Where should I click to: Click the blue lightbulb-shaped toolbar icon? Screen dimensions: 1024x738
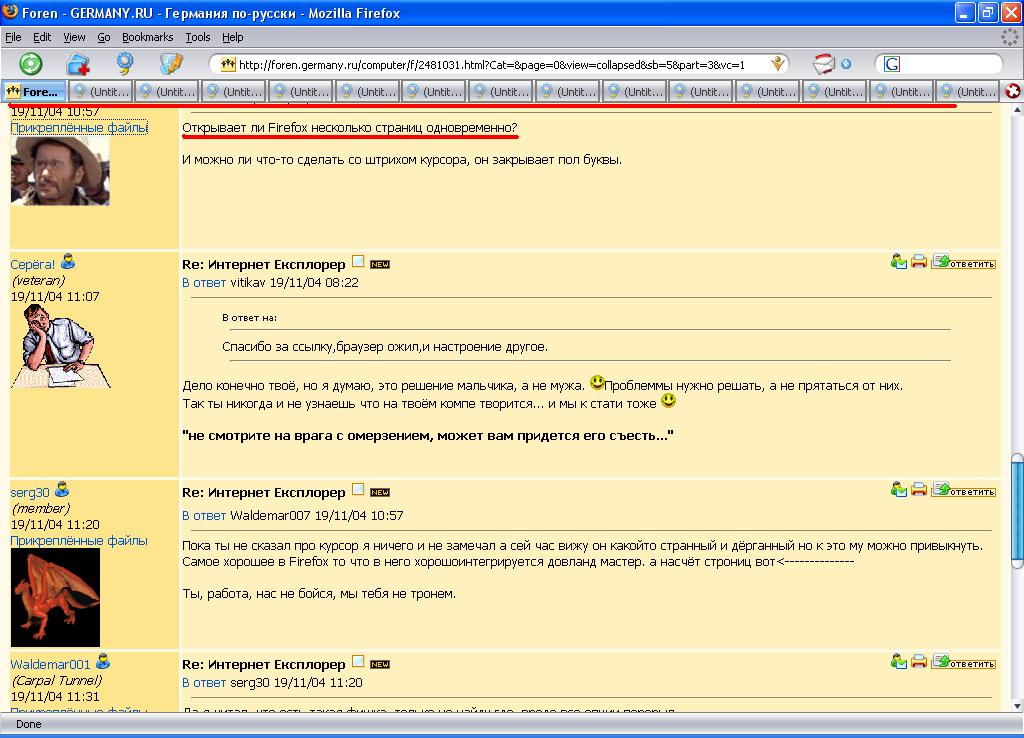124,63
